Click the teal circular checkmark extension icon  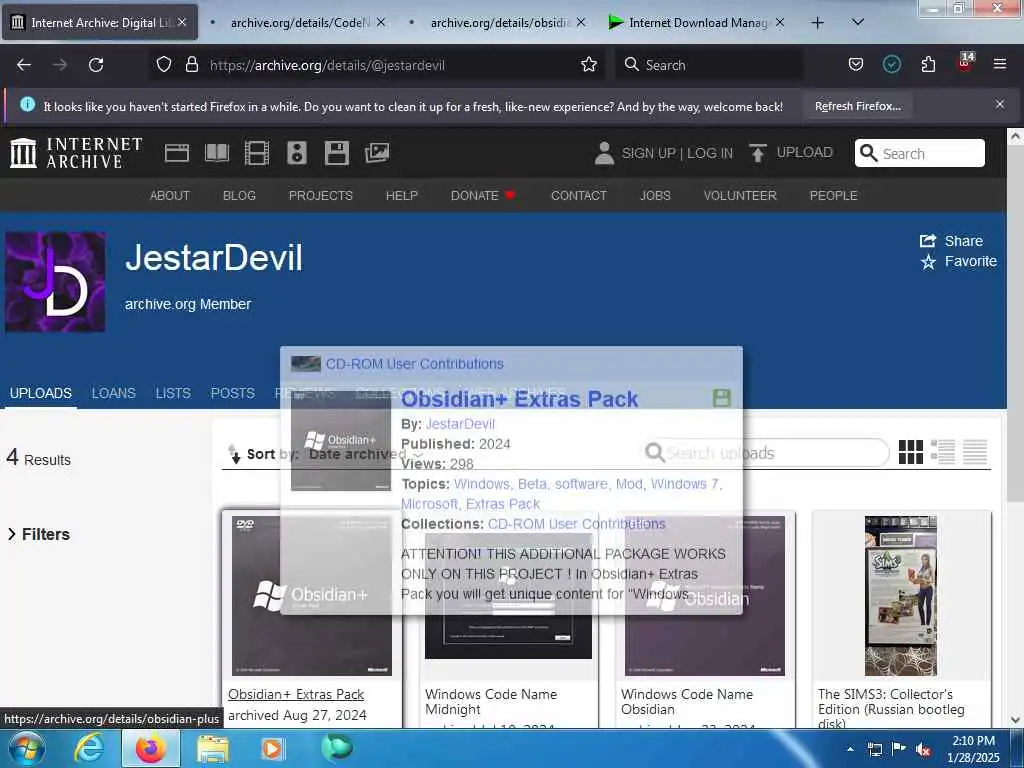pyautogui.click(x=892, y=64)
